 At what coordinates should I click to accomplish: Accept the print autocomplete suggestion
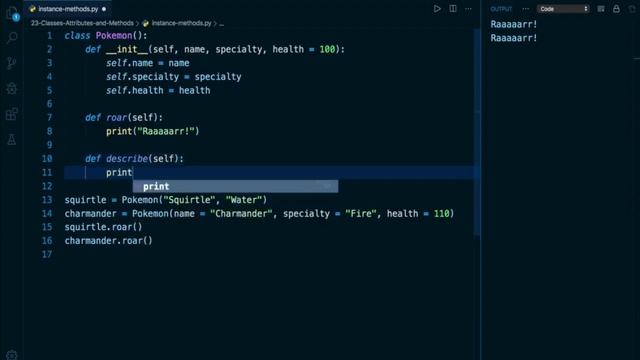[235, 186]
